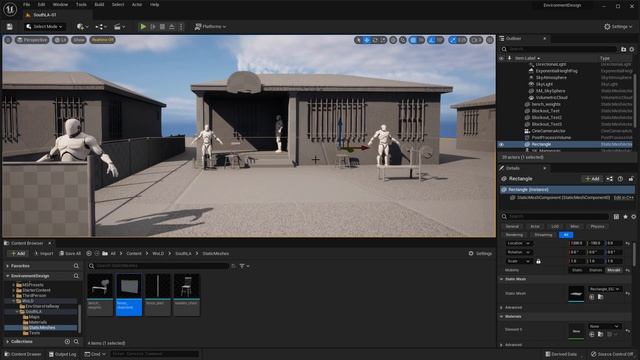Sort Outliner by Item Label

tap(527, 58)
